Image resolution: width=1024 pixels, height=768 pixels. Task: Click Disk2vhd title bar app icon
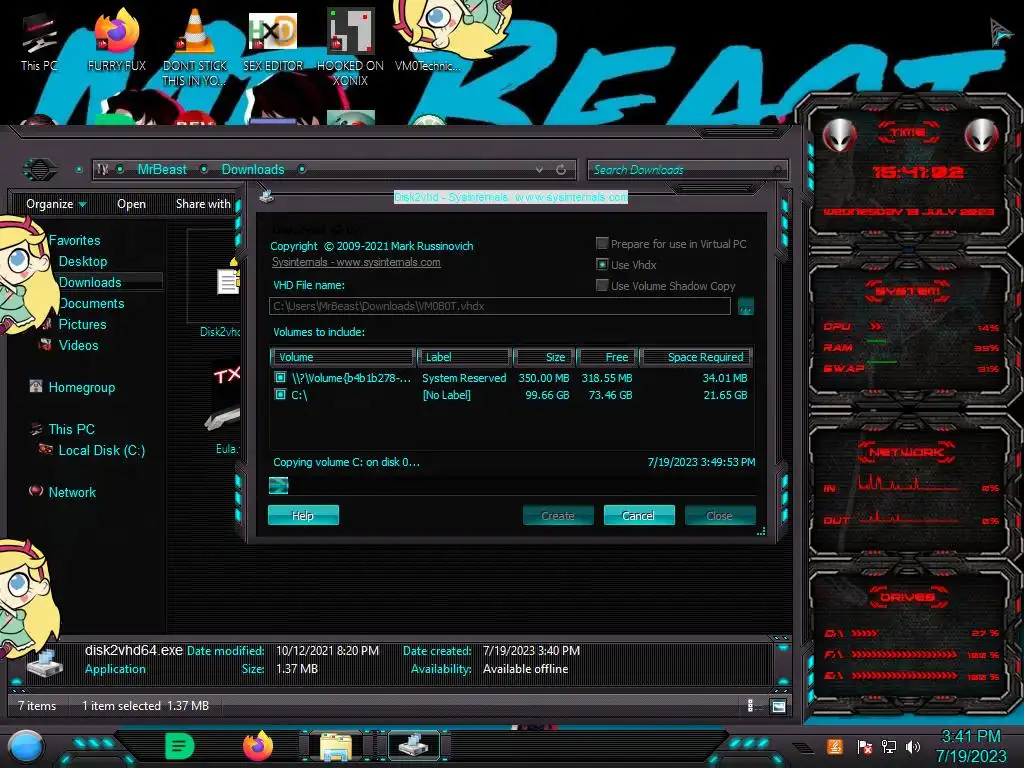point(266,195)
